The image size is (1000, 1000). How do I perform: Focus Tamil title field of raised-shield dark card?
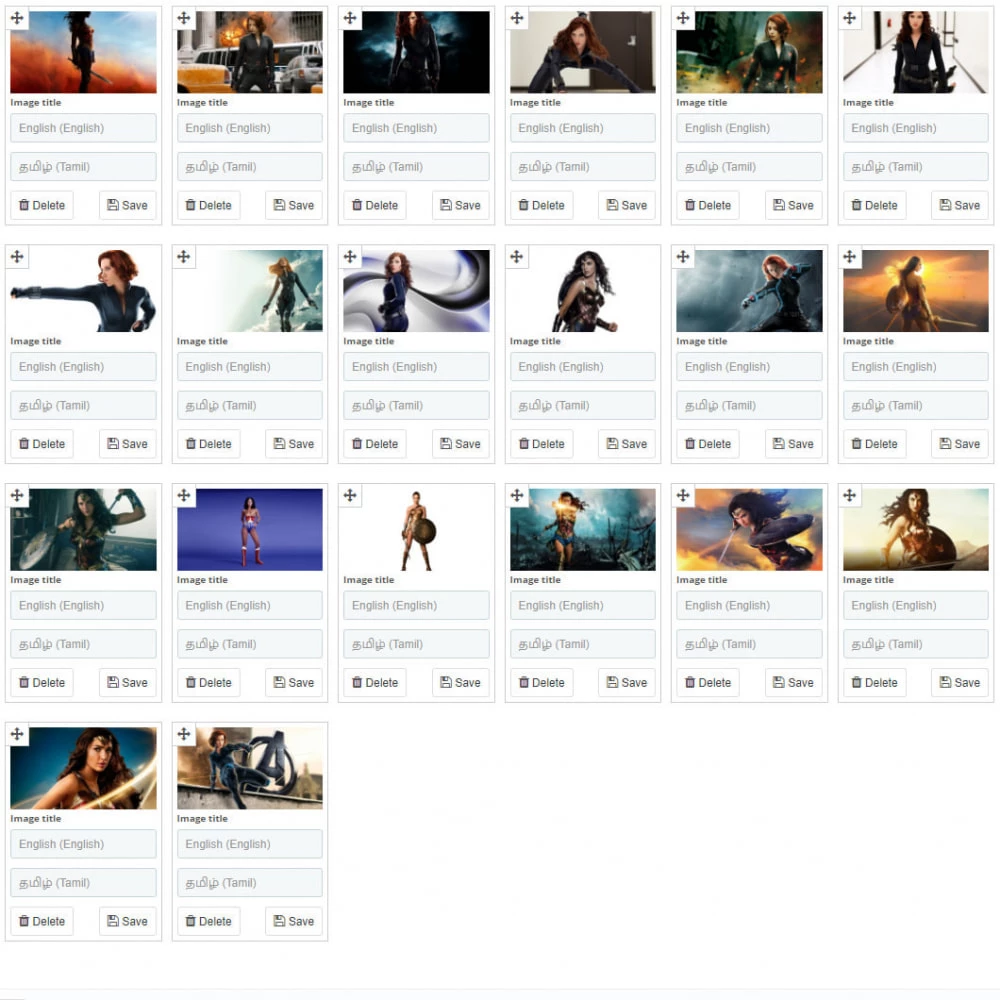[84, 644]
